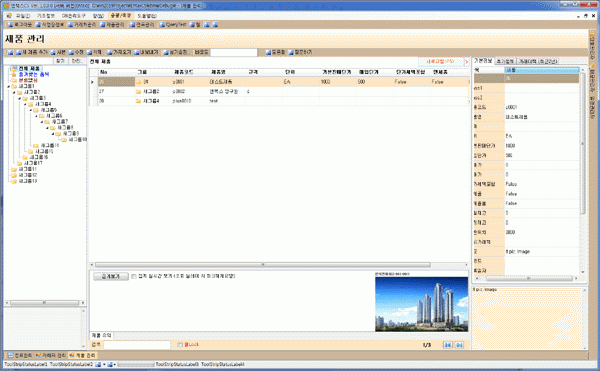Switch to the 거래내역 tab in right panel
Image resolution: width=600 pixels, height=371 pixels.
click(x=538, y=61)
